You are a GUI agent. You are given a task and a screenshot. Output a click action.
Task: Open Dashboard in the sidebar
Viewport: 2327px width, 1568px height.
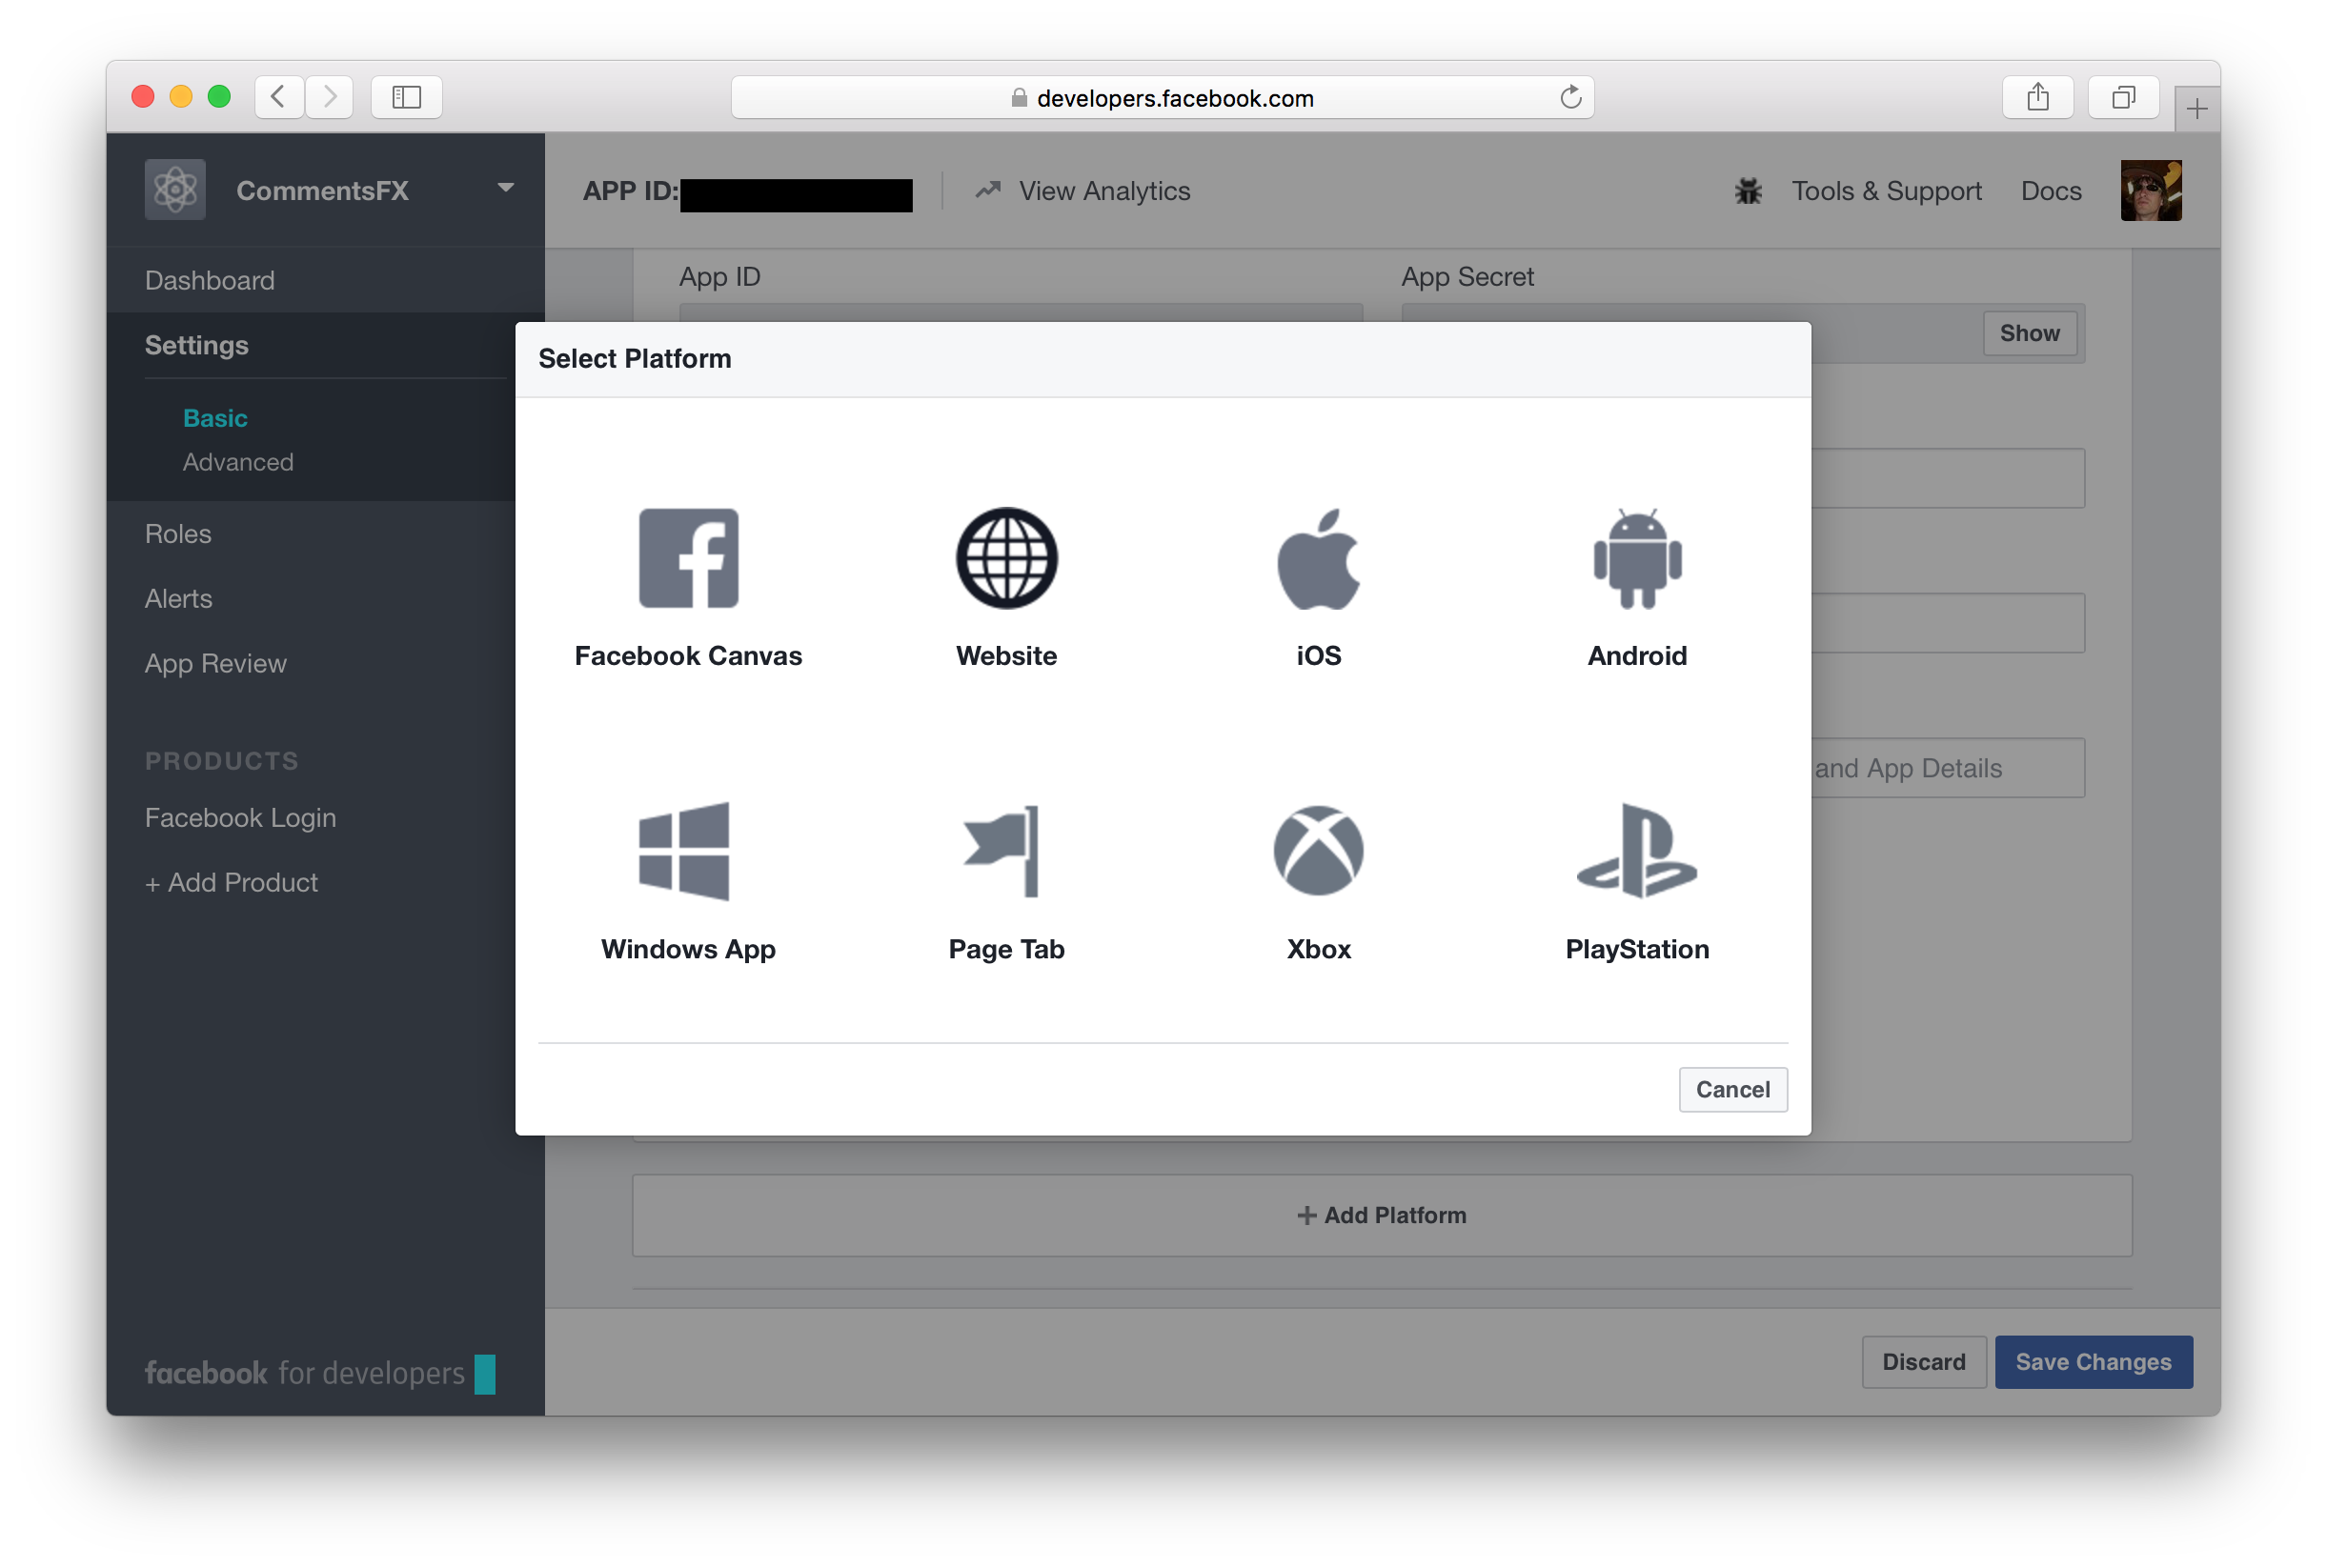(210, 280)
